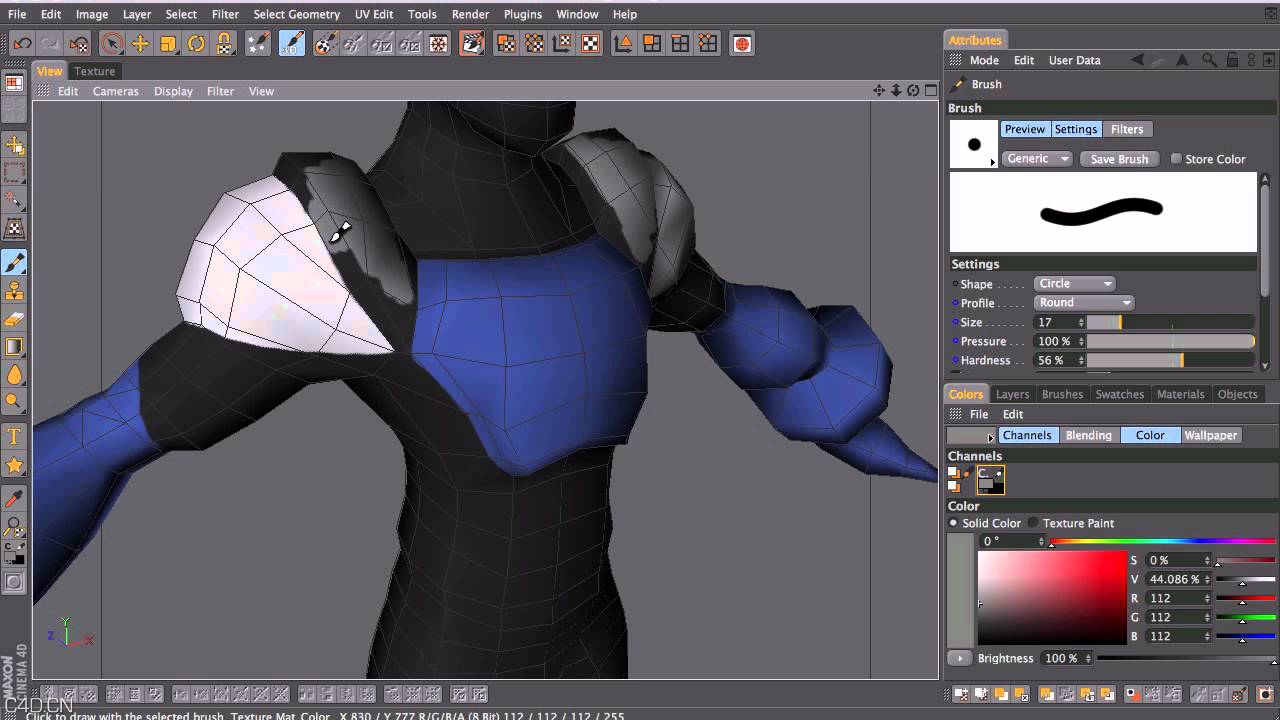Open the Shape dropdown set to Circle
This screenshot has height=720, width=1280.
(1074, 283)
